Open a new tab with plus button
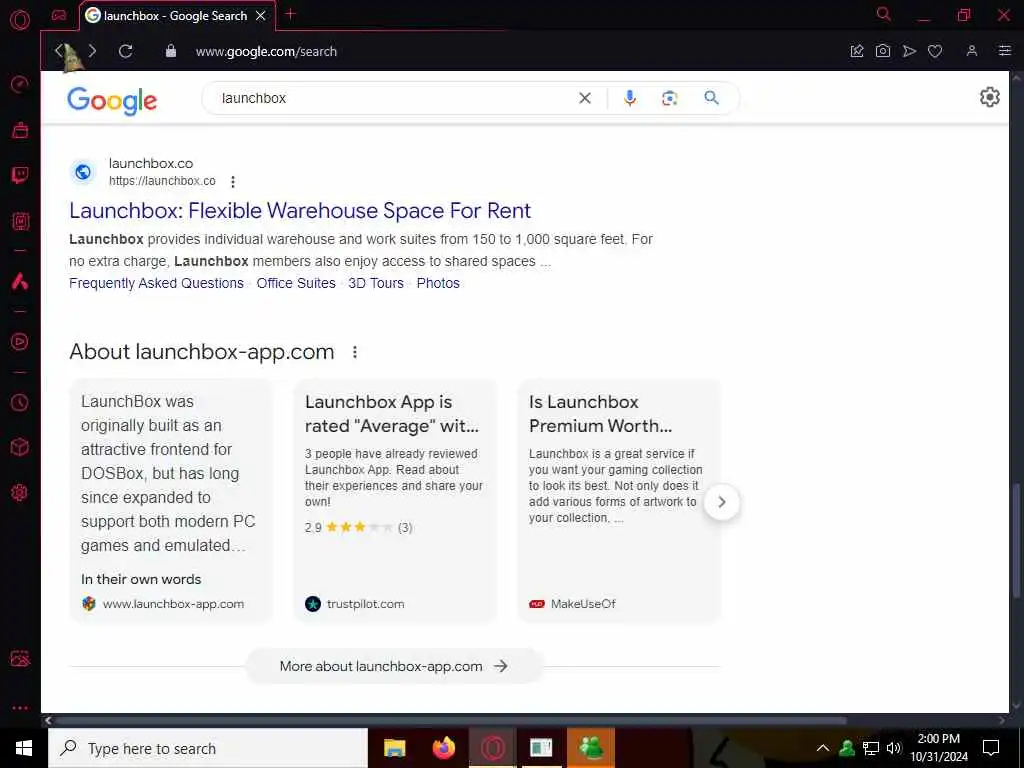1024x768 pixels. click(291, 14)
